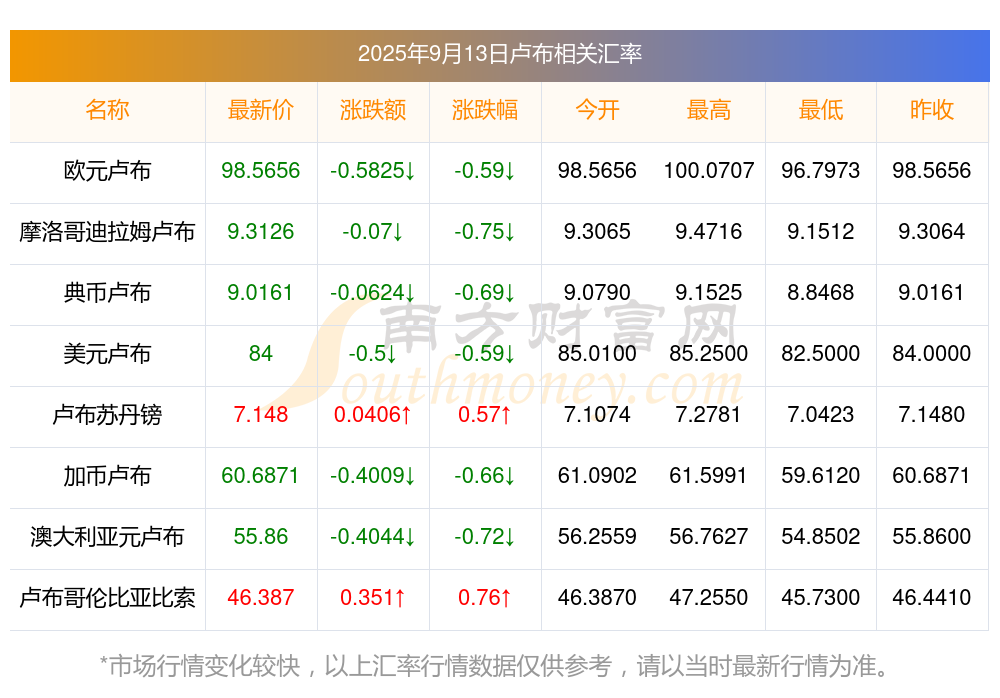This screenshot has height=698, width=1000.
Task: Click the high value 9.4716
Action: point(709,232)
